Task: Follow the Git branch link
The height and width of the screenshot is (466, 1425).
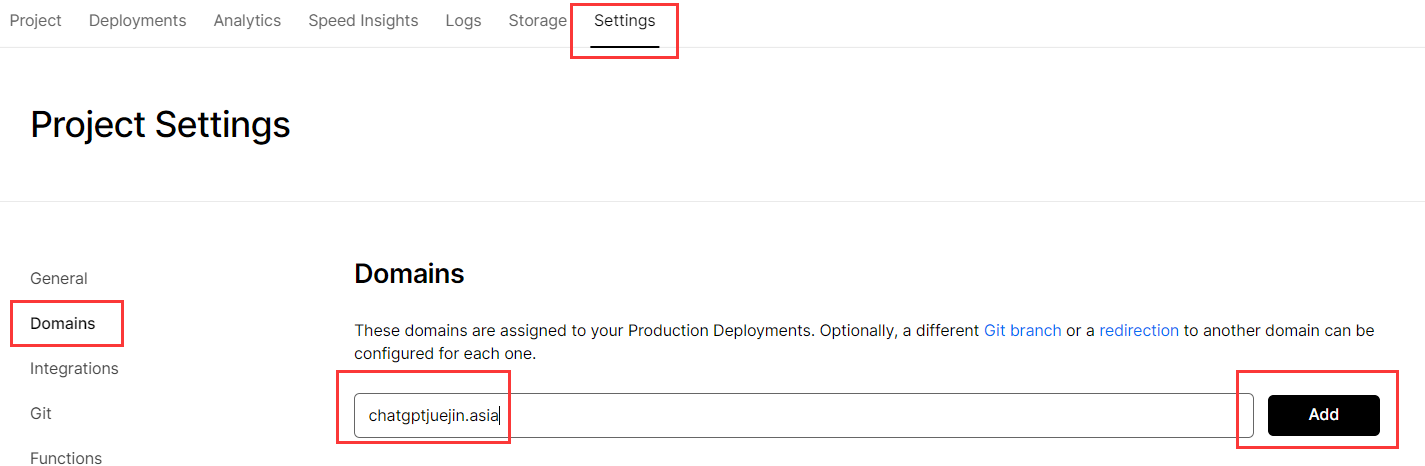Action: [x=1023, y=330]
